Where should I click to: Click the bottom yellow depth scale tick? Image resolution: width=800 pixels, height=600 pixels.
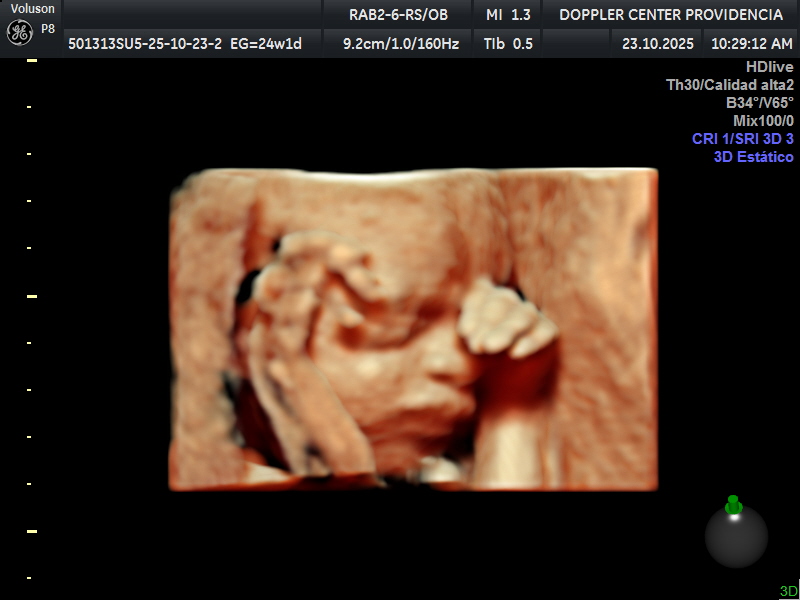[32, 531]
